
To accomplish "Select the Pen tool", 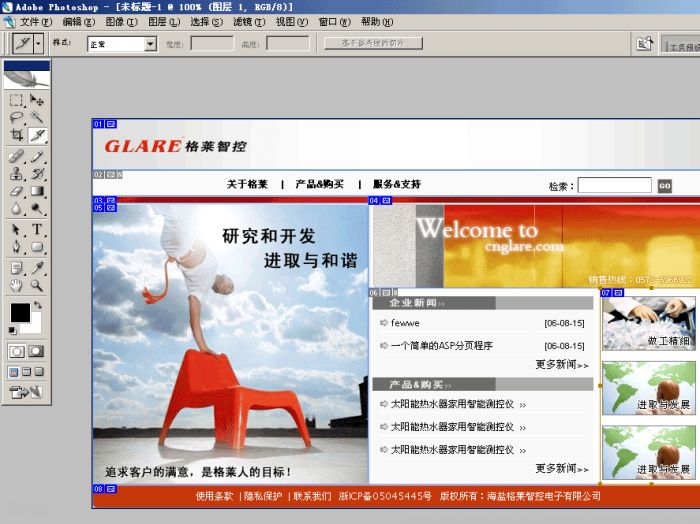I will click(x=17, y=247).
